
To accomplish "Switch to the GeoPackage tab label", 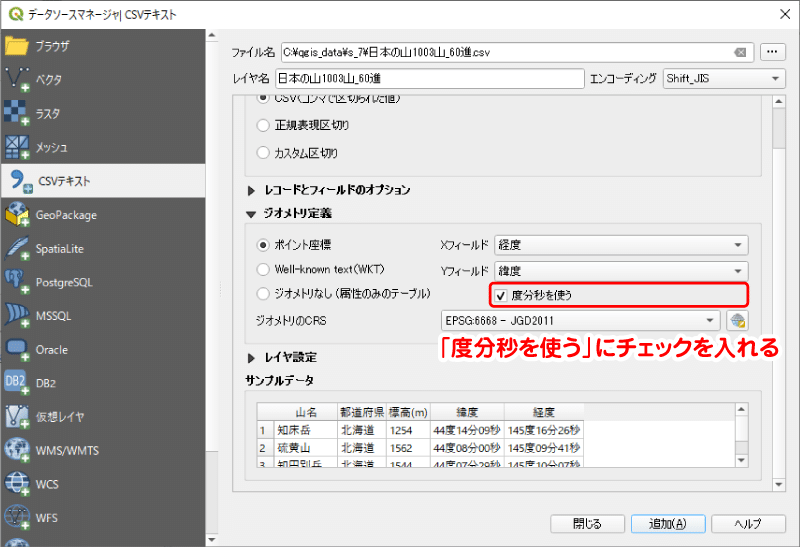I will (66, 215).
